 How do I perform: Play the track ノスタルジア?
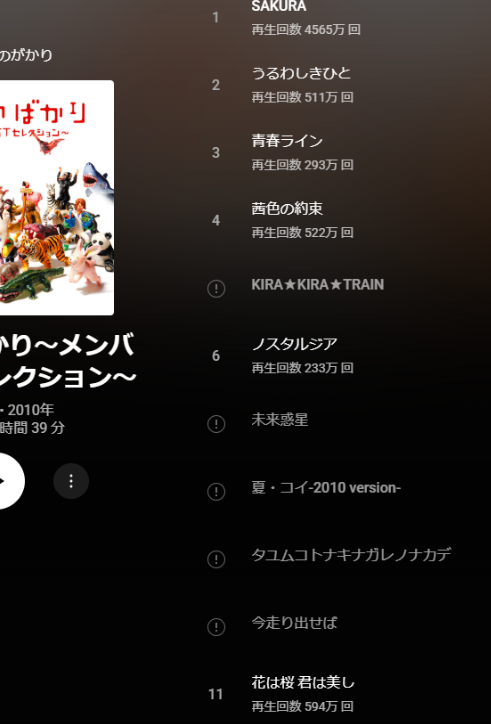[x=294, y=344]
